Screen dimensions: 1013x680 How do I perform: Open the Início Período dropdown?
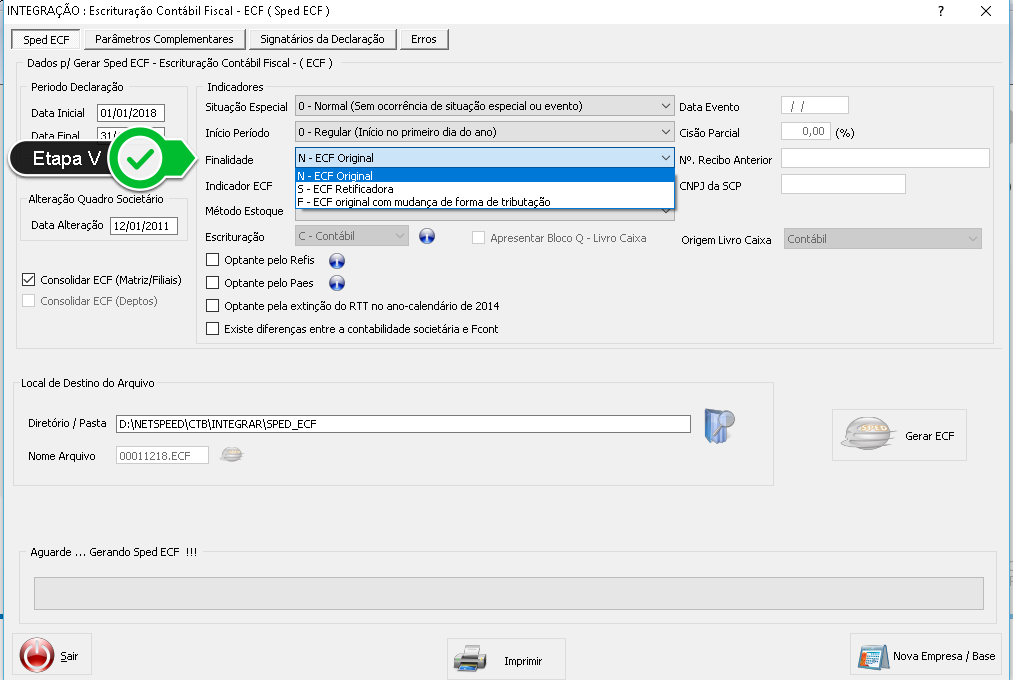point(666,132)
